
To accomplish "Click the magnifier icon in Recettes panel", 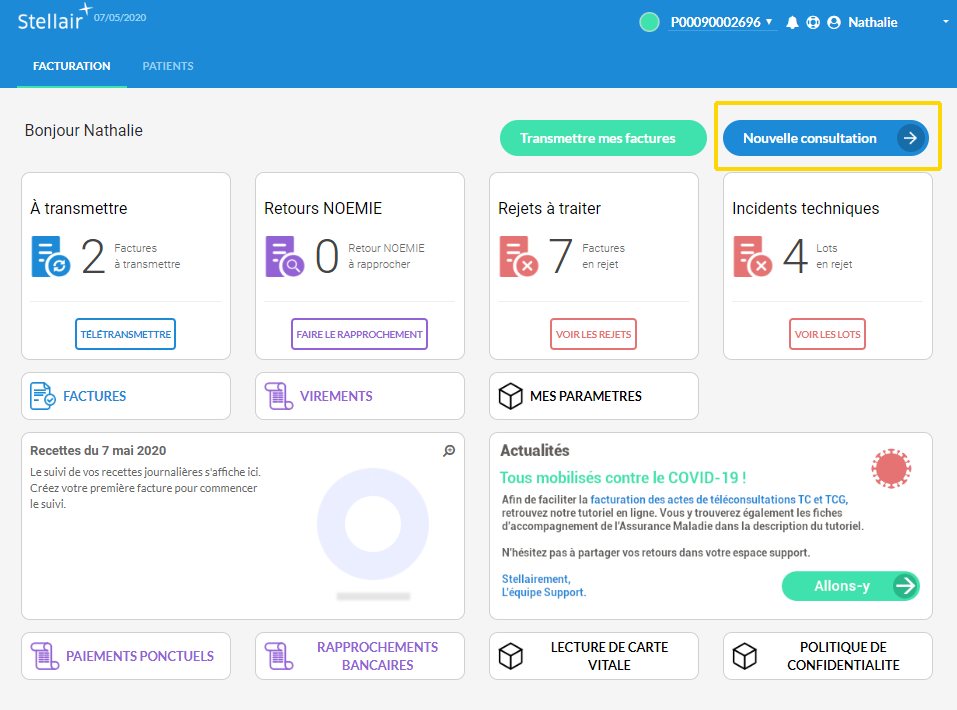I will 449,451.
